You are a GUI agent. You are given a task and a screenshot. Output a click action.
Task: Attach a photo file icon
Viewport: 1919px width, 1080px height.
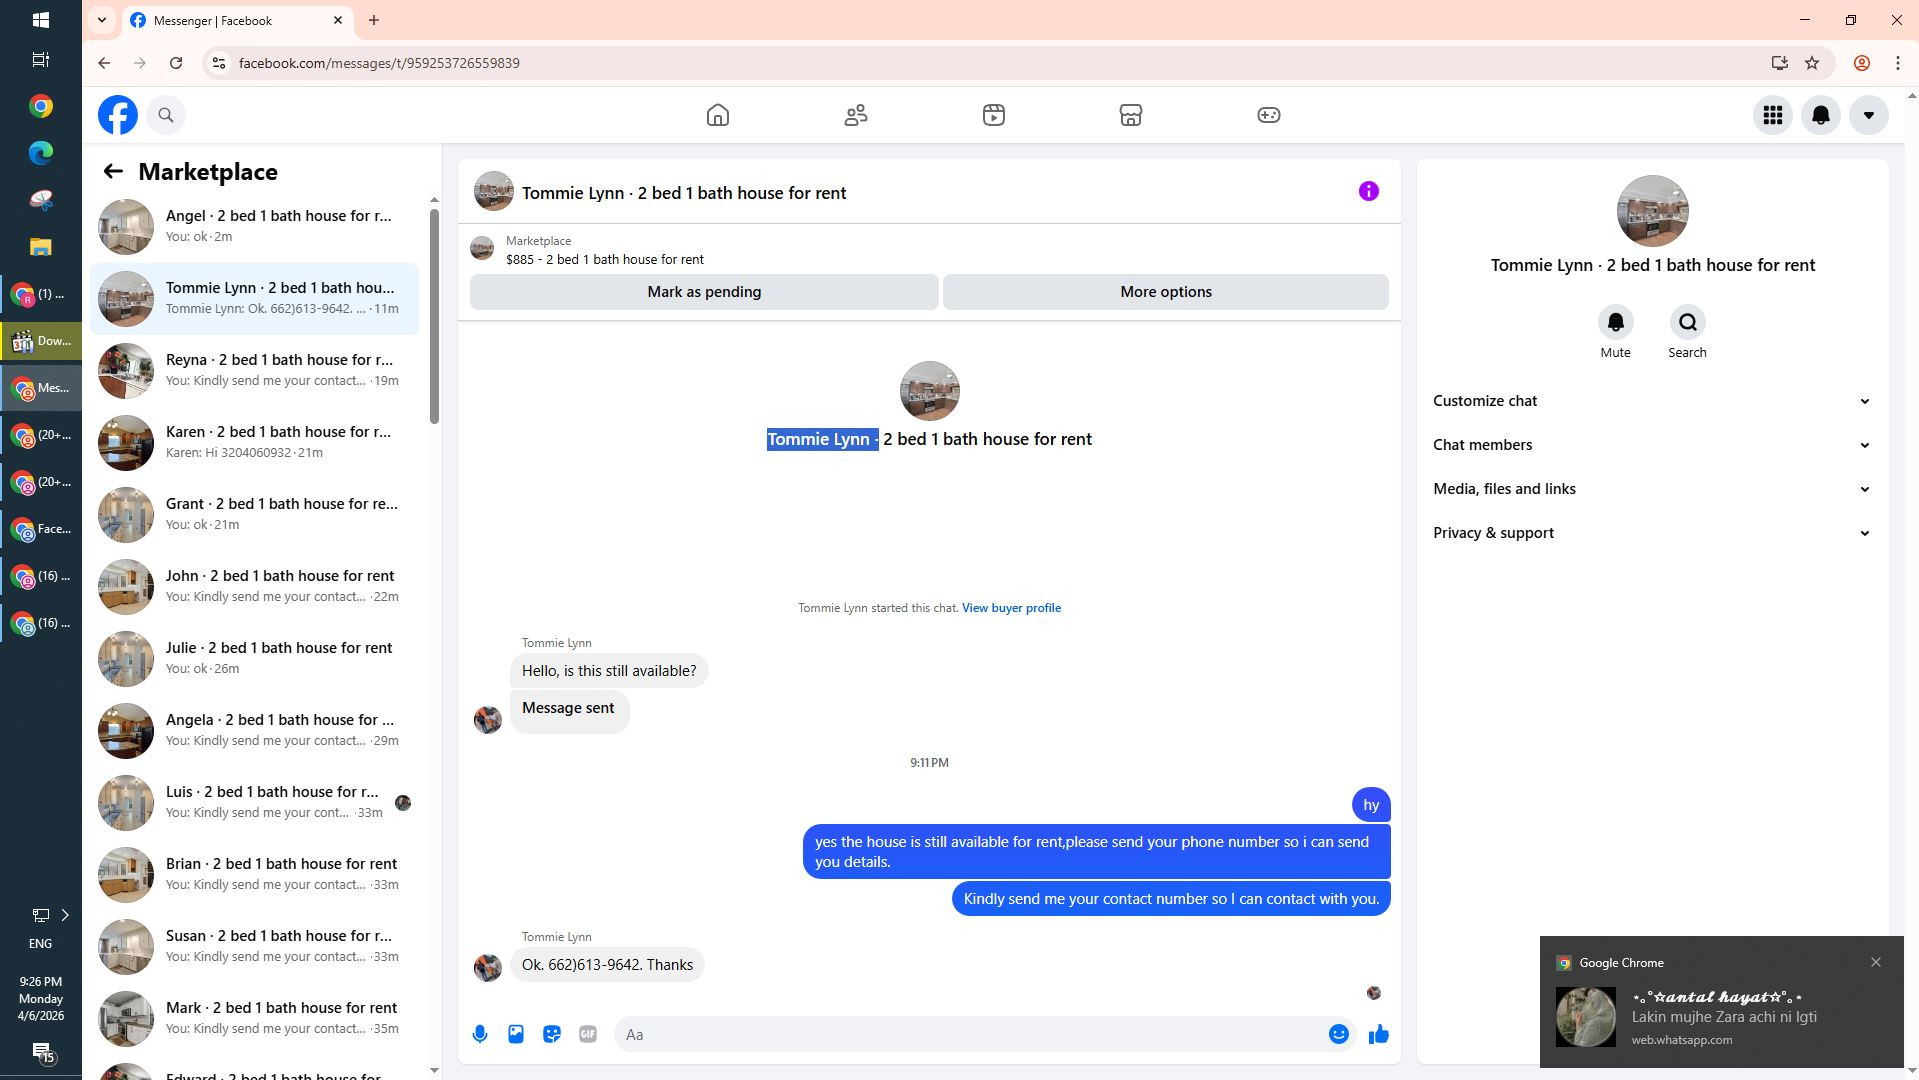point(516,1035)
